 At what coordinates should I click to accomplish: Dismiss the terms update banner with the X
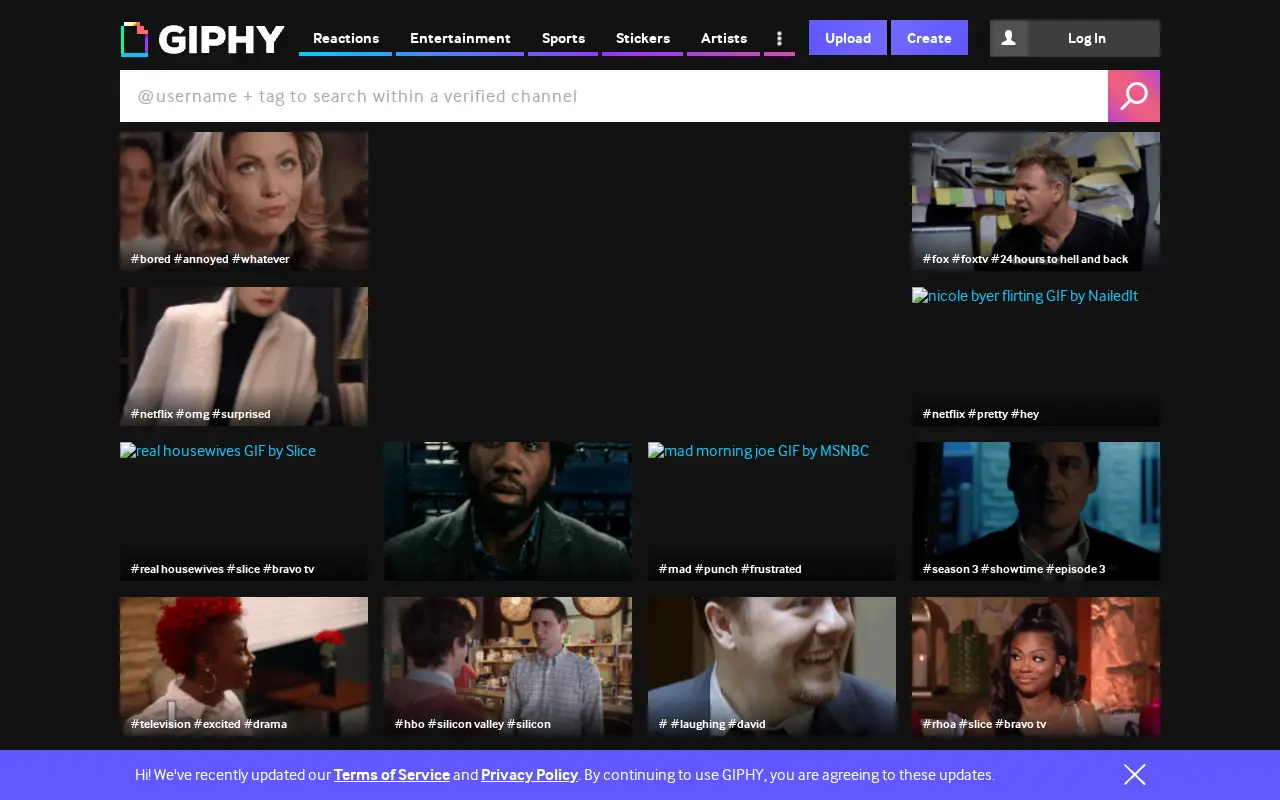[1134, 775]
